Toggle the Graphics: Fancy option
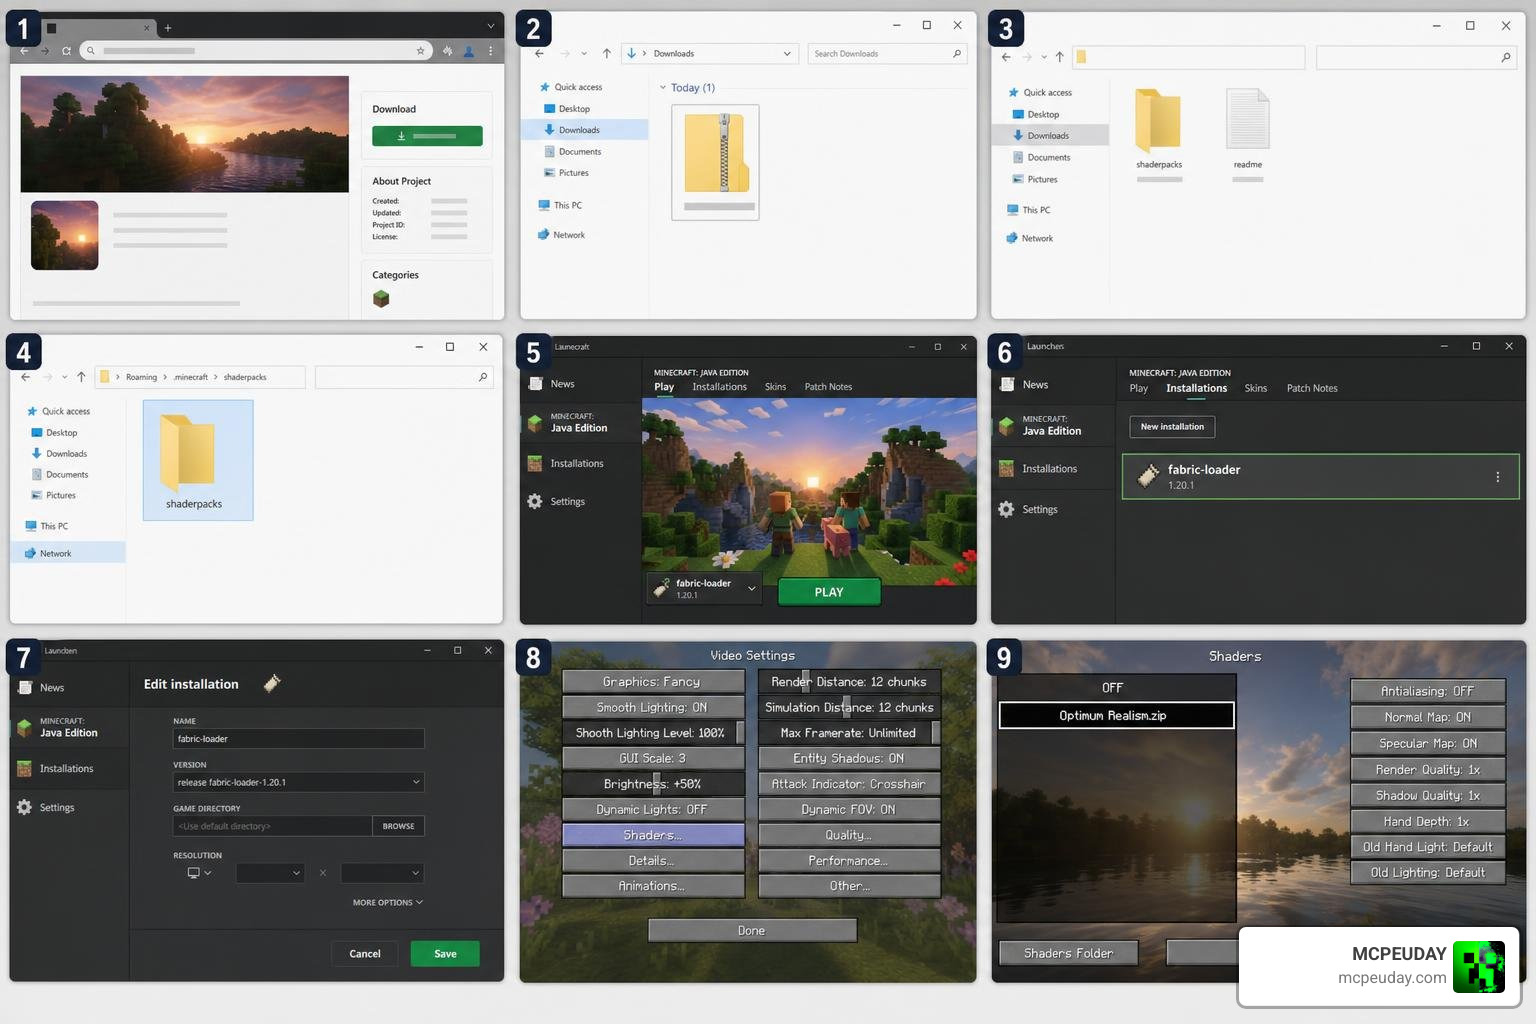Viewport: 1536px width, 1024px height. 652,681
